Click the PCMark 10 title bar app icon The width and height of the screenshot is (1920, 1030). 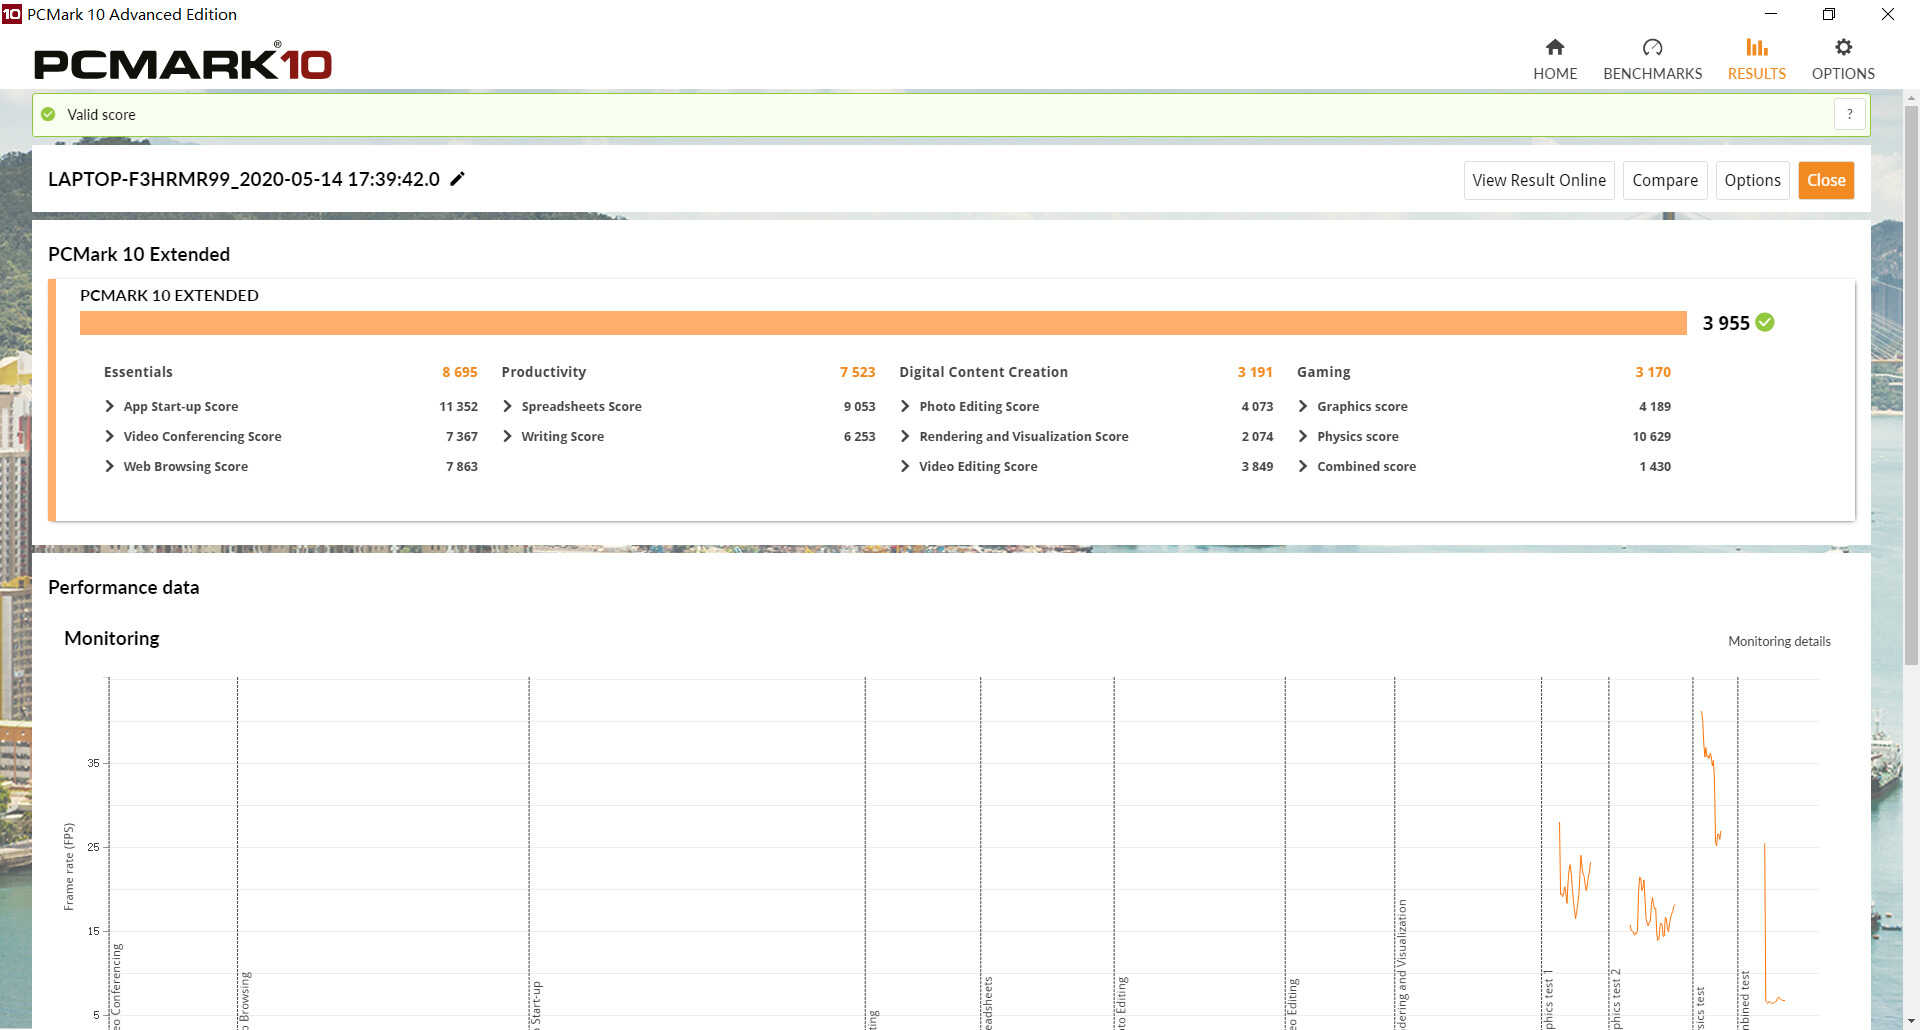[11, 14]
